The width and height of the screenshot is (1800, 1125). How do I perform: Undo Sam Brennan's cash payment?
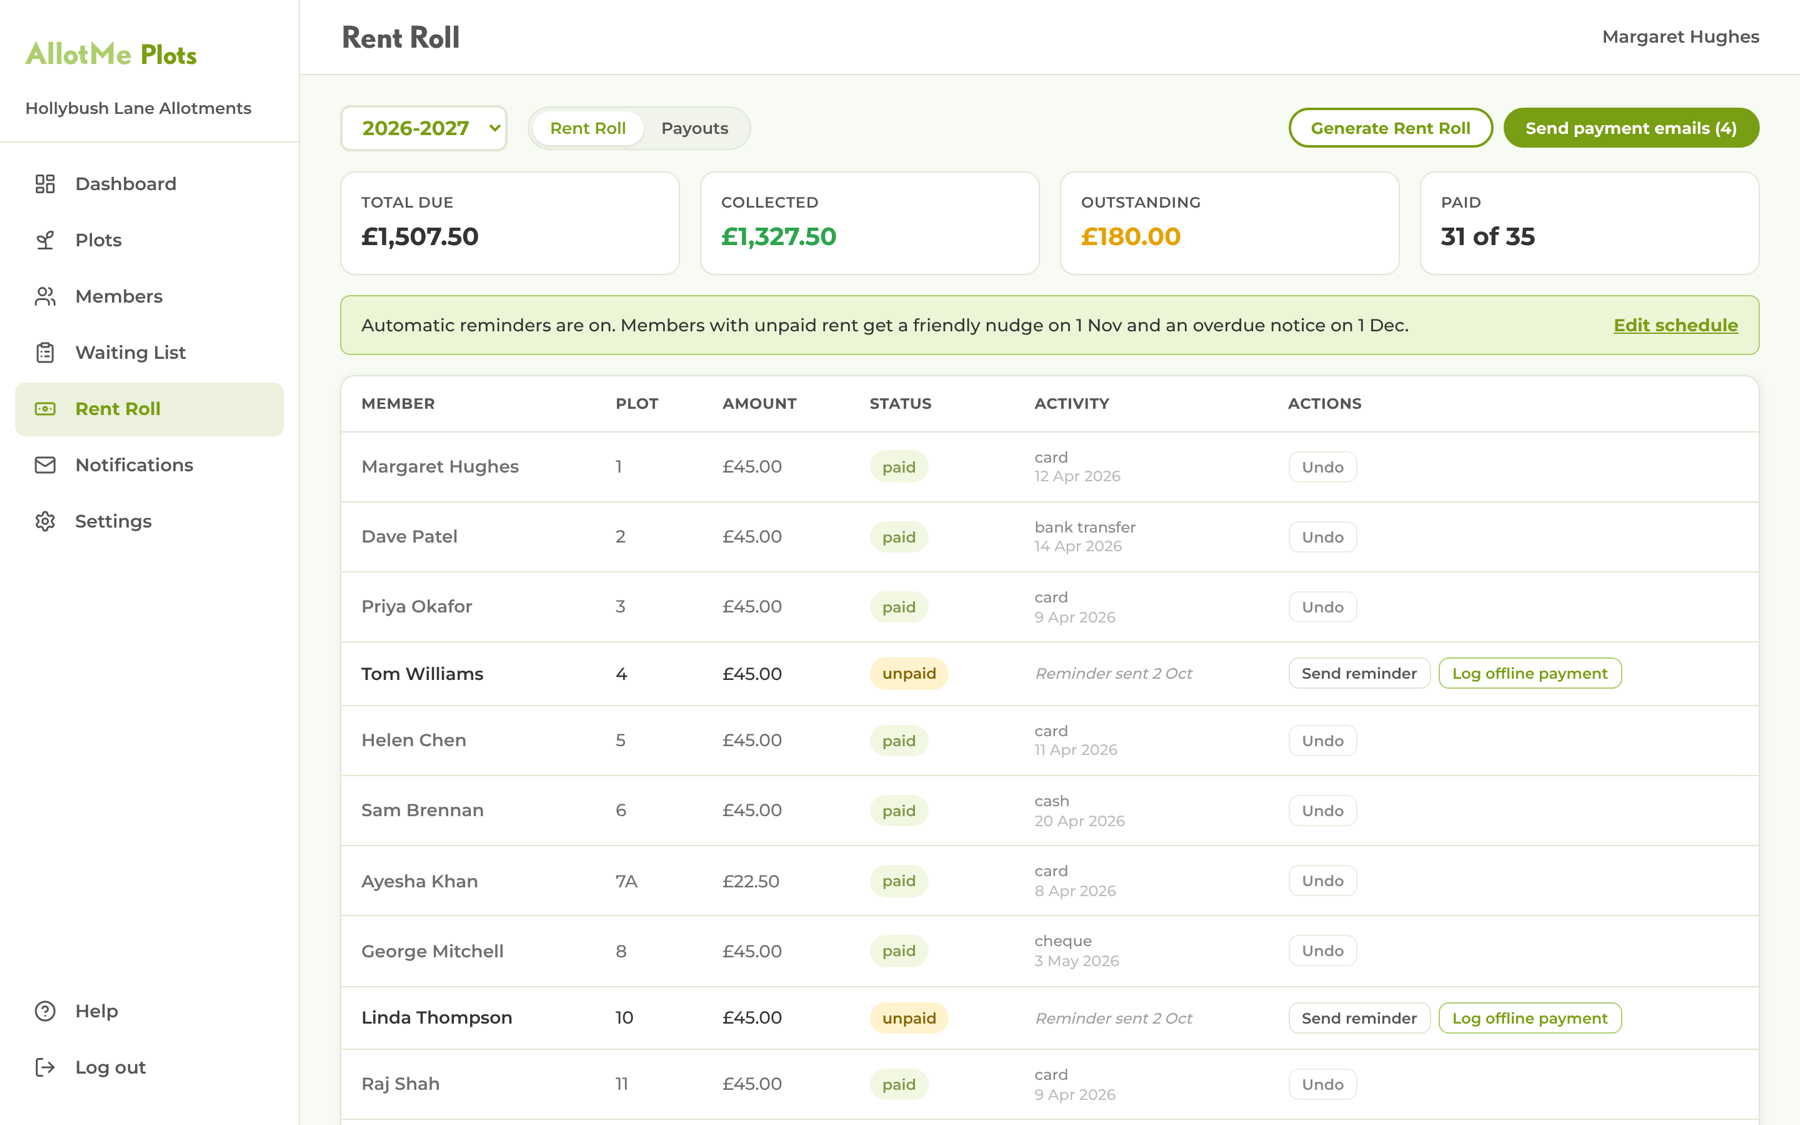click(1322, 811)
